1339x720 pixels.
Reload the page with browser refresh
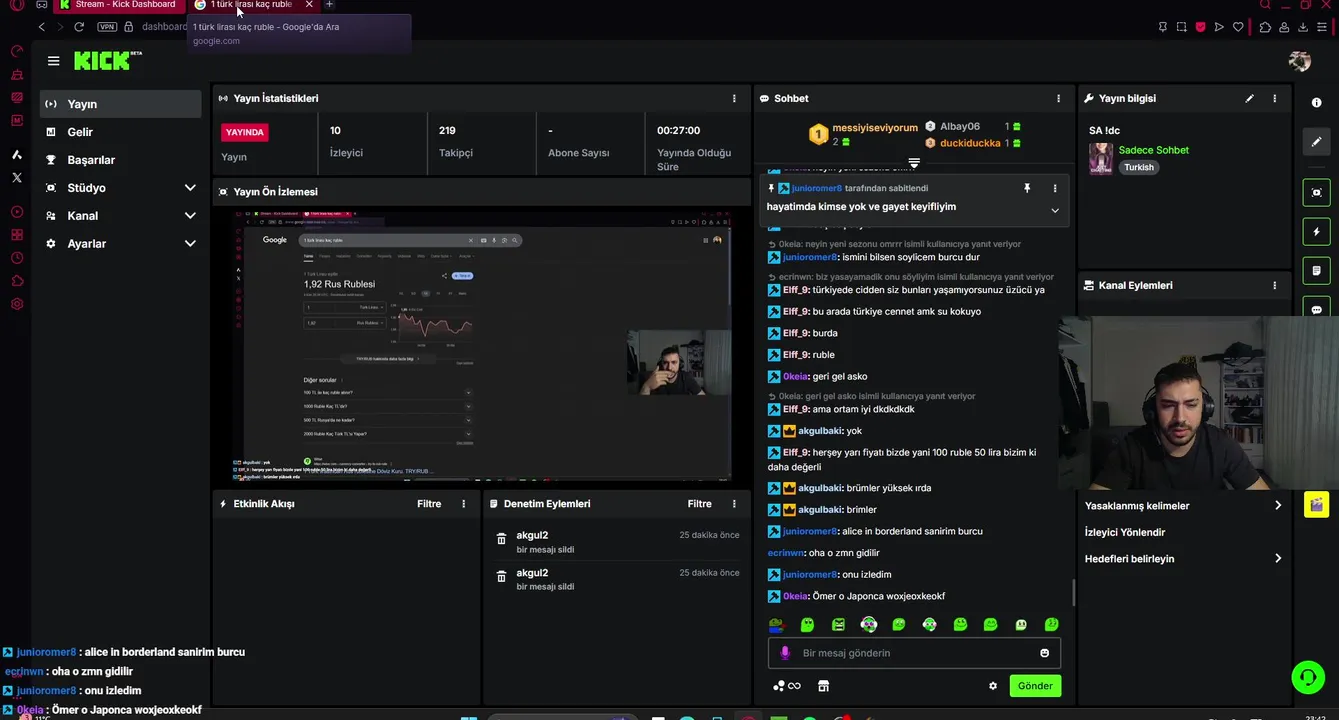pyautogui.click(x=79, y=27)
